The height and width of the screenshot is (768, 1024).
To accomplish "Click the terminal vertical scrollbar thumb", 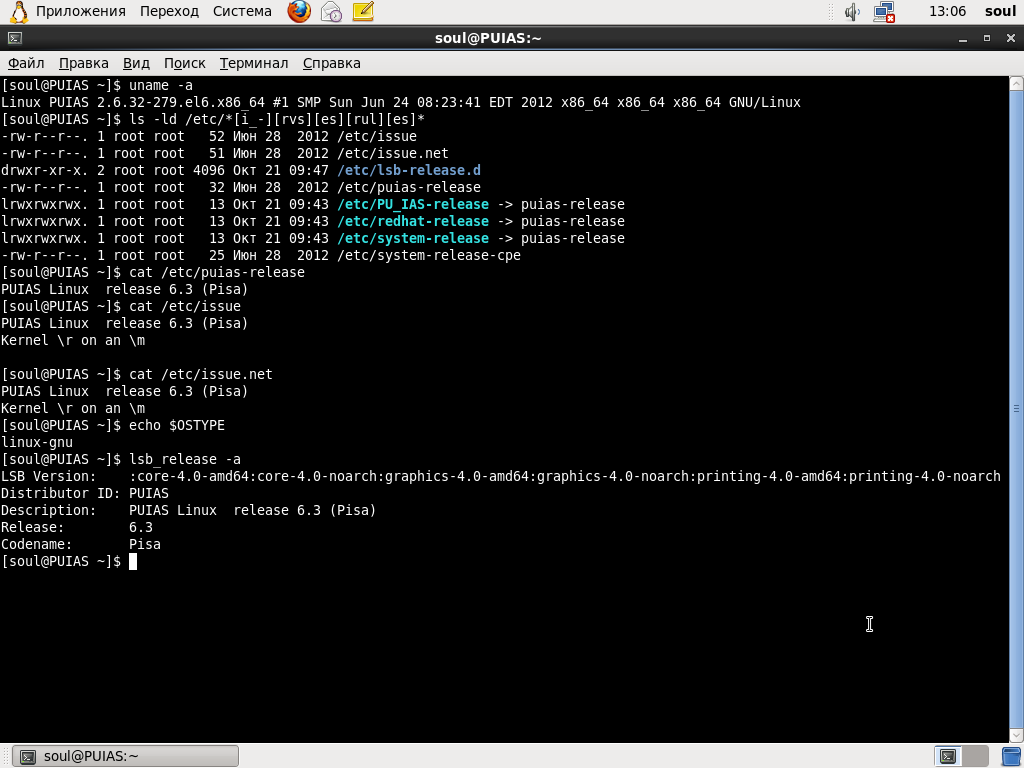I will pyautogui.click(x=1016, y=409).
